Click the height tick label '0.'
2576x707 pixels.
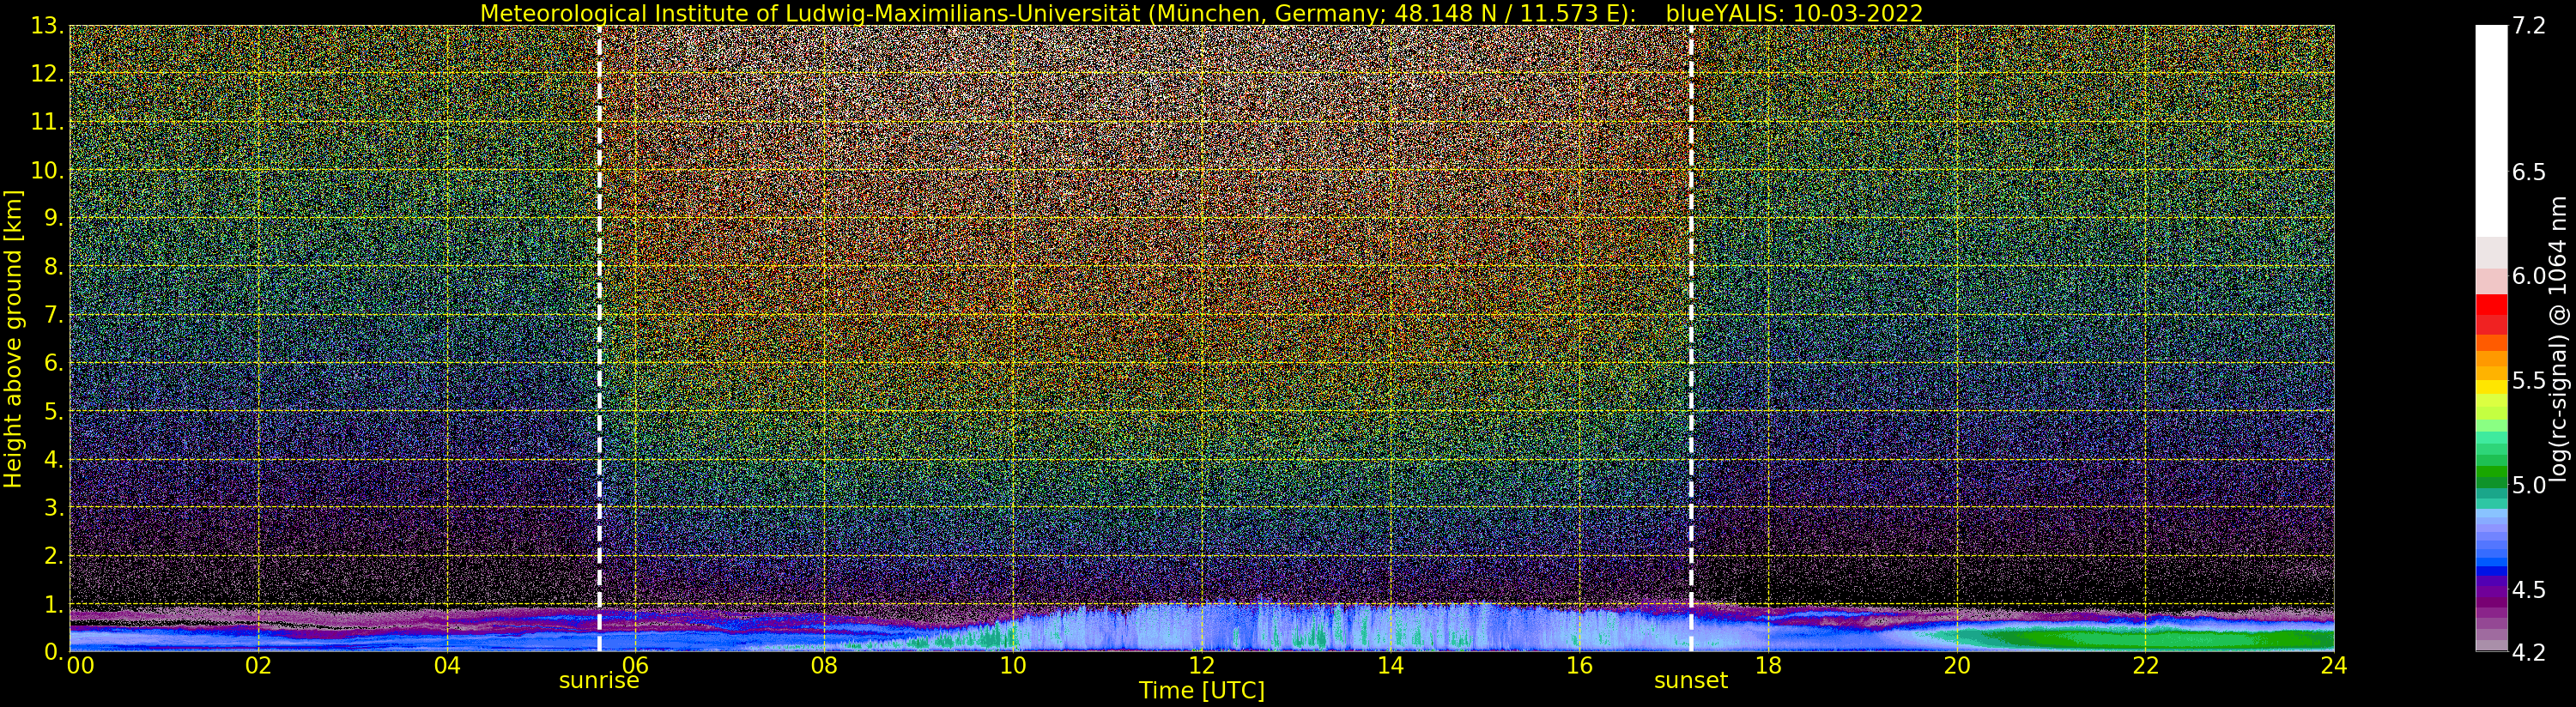pos(54,651)
